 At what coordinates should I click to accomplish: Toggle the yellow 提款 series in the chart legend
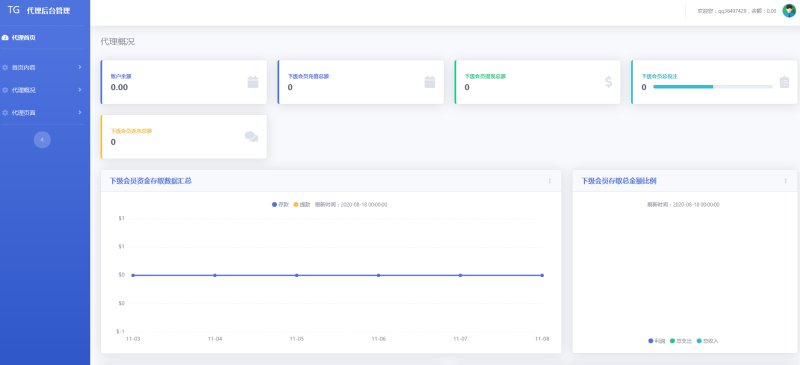pyautogui.click(x=302, y=205)
